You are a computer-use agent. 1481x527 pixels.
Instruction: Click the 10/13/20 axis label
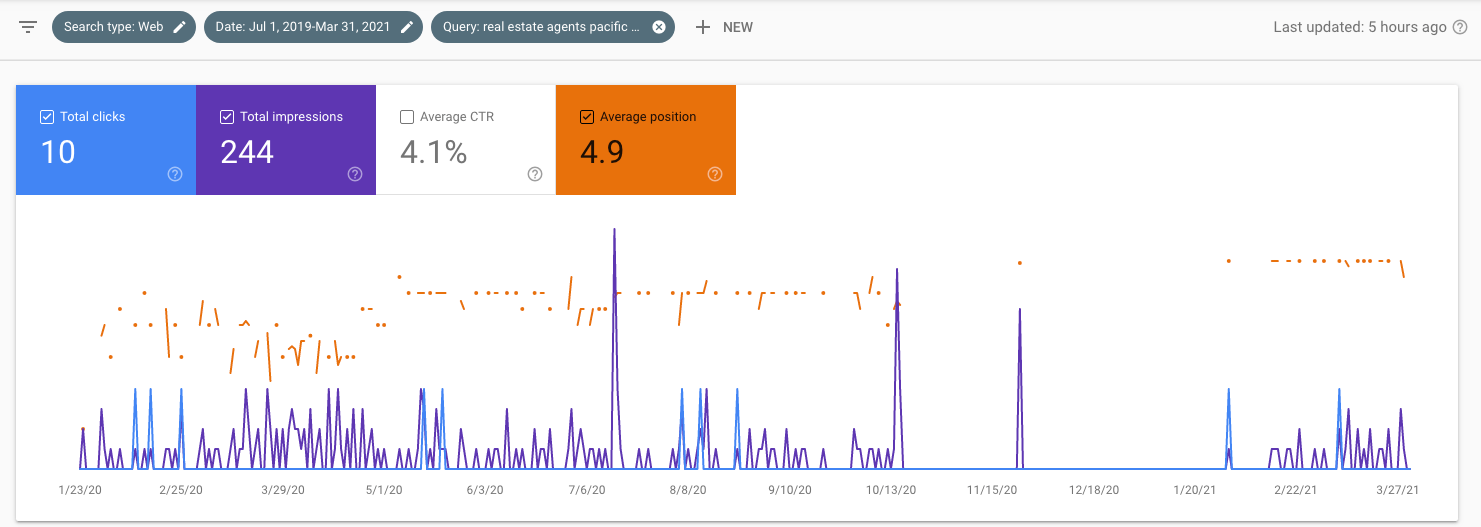click(x=891, y=490)
